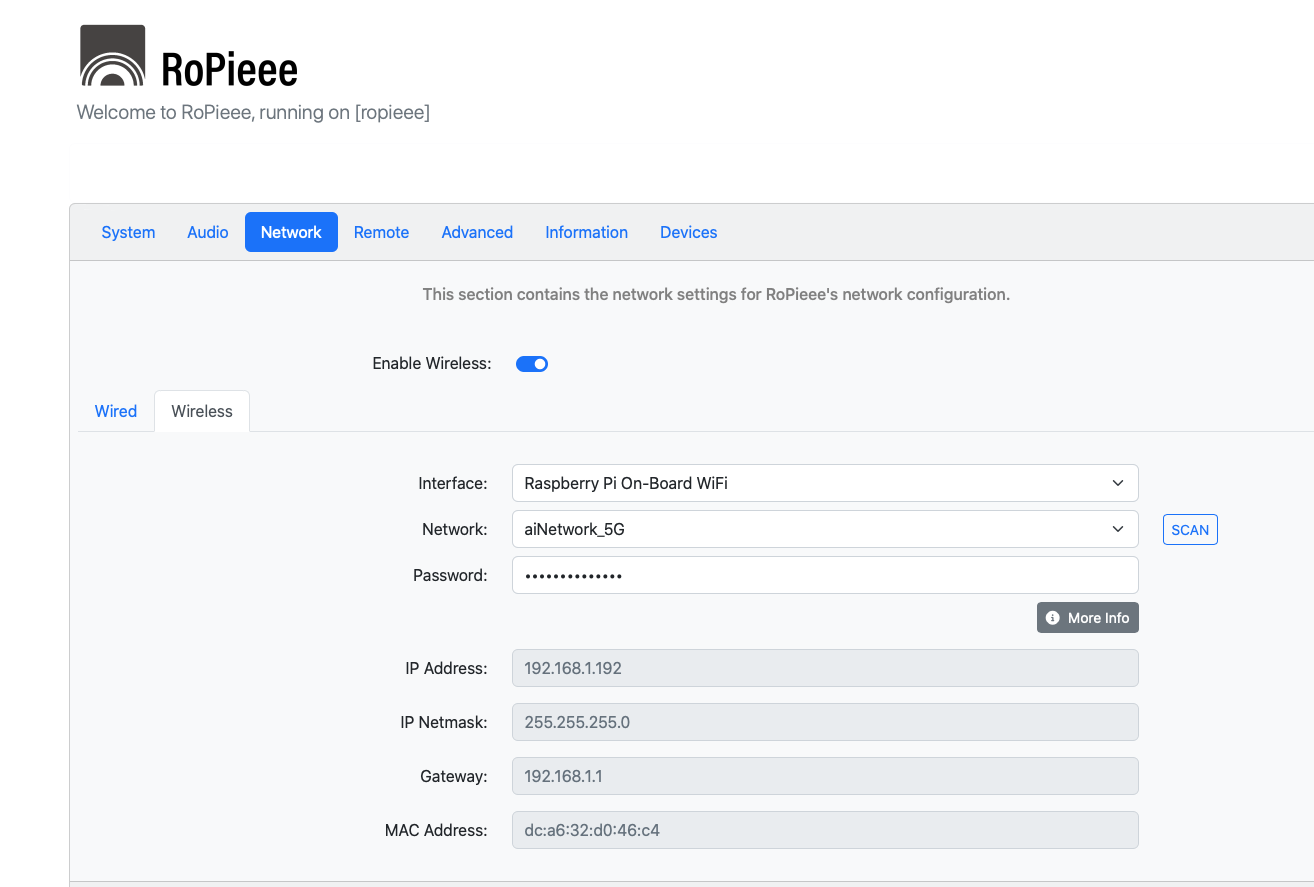The width and height of the screenshot is (1314, 887).
Task: Switch to the Wired tab
Action: coord(115,411)
